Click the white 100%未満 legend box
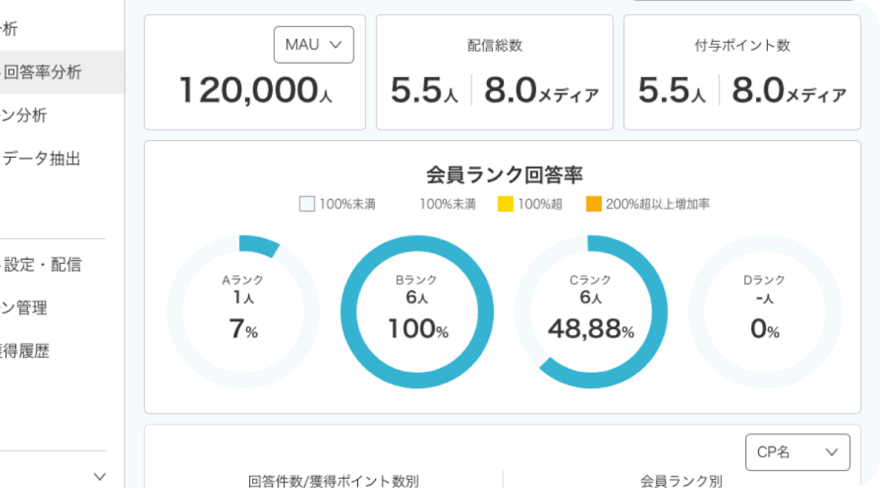The image size is (880, 488). pyautogui.click(x=307, y=204)
